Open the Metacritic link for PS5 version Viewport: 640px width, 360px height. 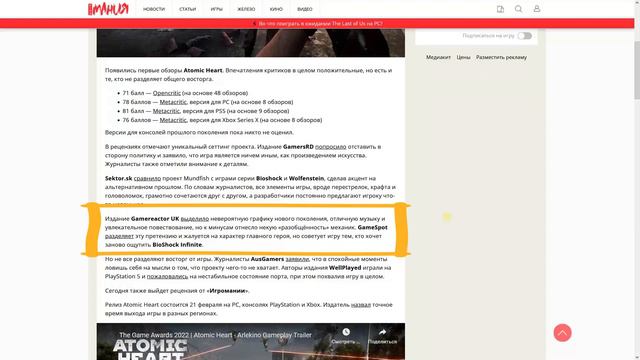166,111
